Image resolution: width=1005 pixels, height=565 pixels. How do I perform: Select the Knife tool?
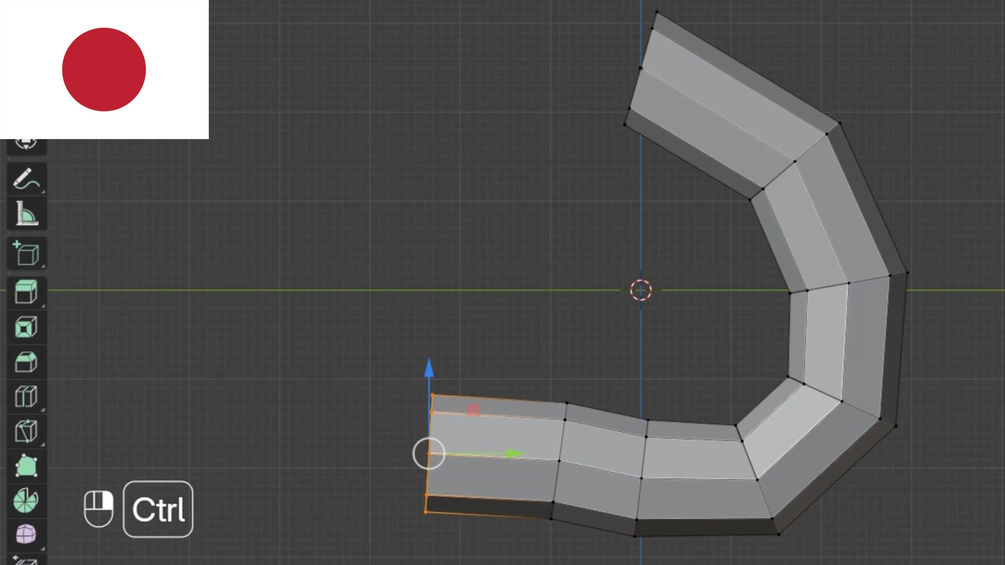[26, 431]
